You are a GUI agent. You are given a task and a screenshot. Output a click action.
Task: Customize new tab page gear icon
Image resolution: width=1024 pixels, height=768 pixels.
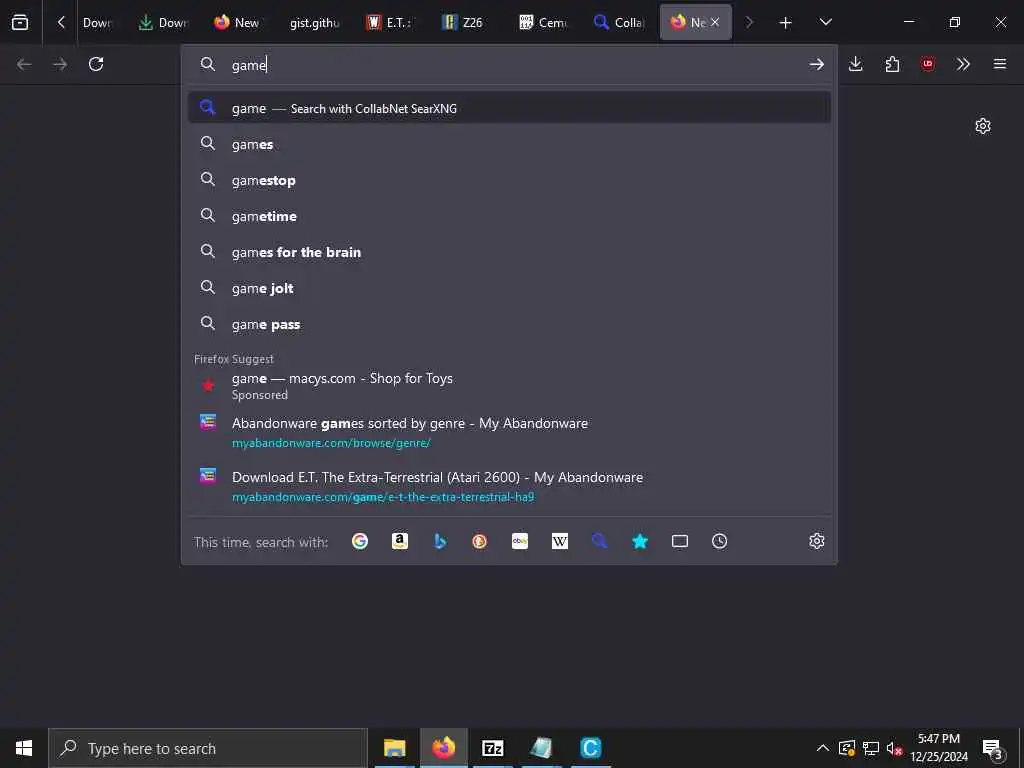(983, 126)
